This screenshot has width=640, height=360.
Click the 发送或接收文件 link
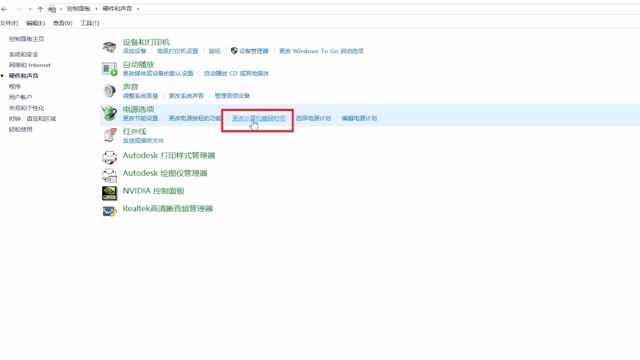click(x=143, y=140)
